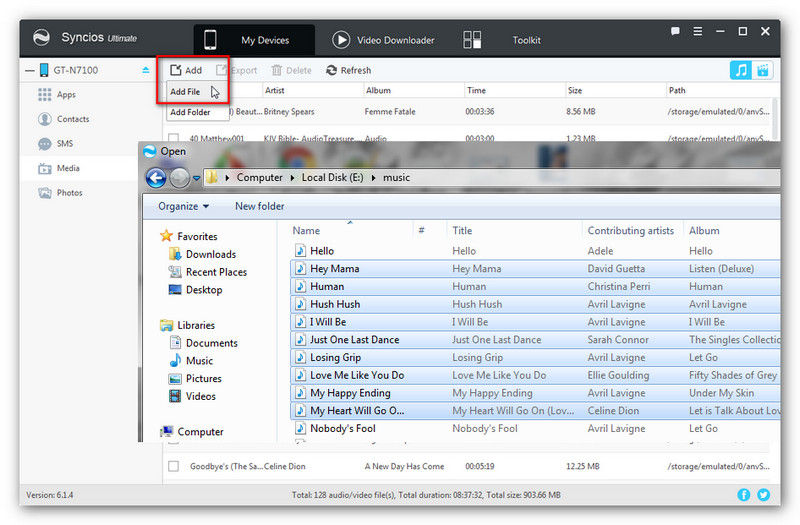Click Local Disk (E:) in the breadcrumb
The image size is (800, 525).
[332, 178]
